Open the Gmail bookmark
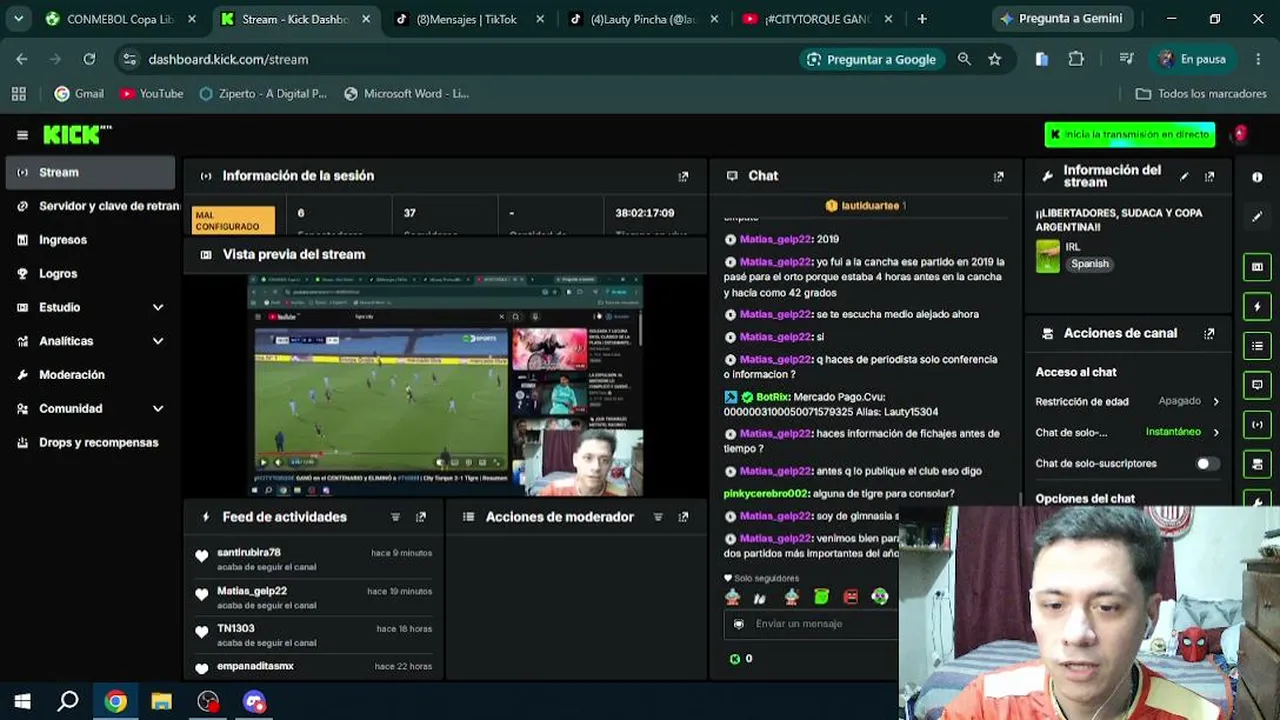Screen dimensions: 1280x720 pos(79,94)
